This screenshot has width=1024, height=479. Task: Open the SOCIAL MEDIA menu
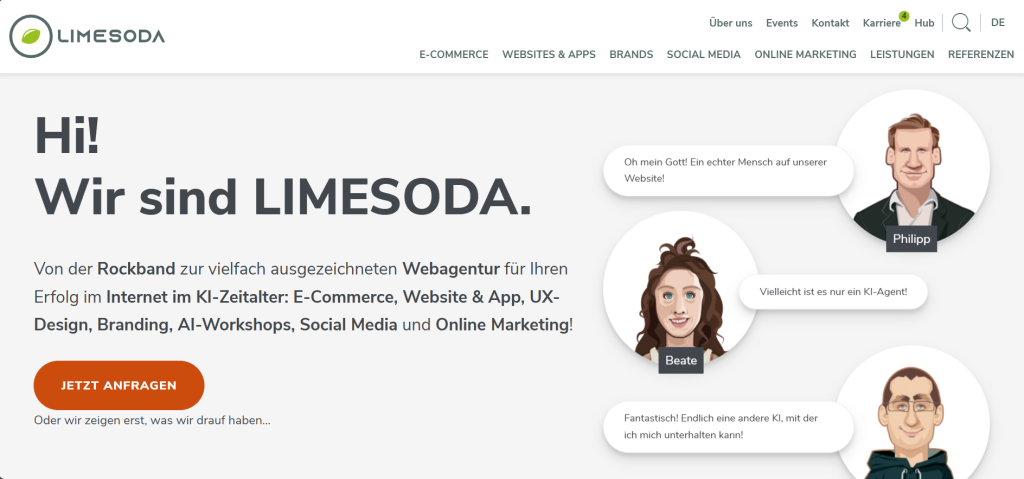[703, 55]
